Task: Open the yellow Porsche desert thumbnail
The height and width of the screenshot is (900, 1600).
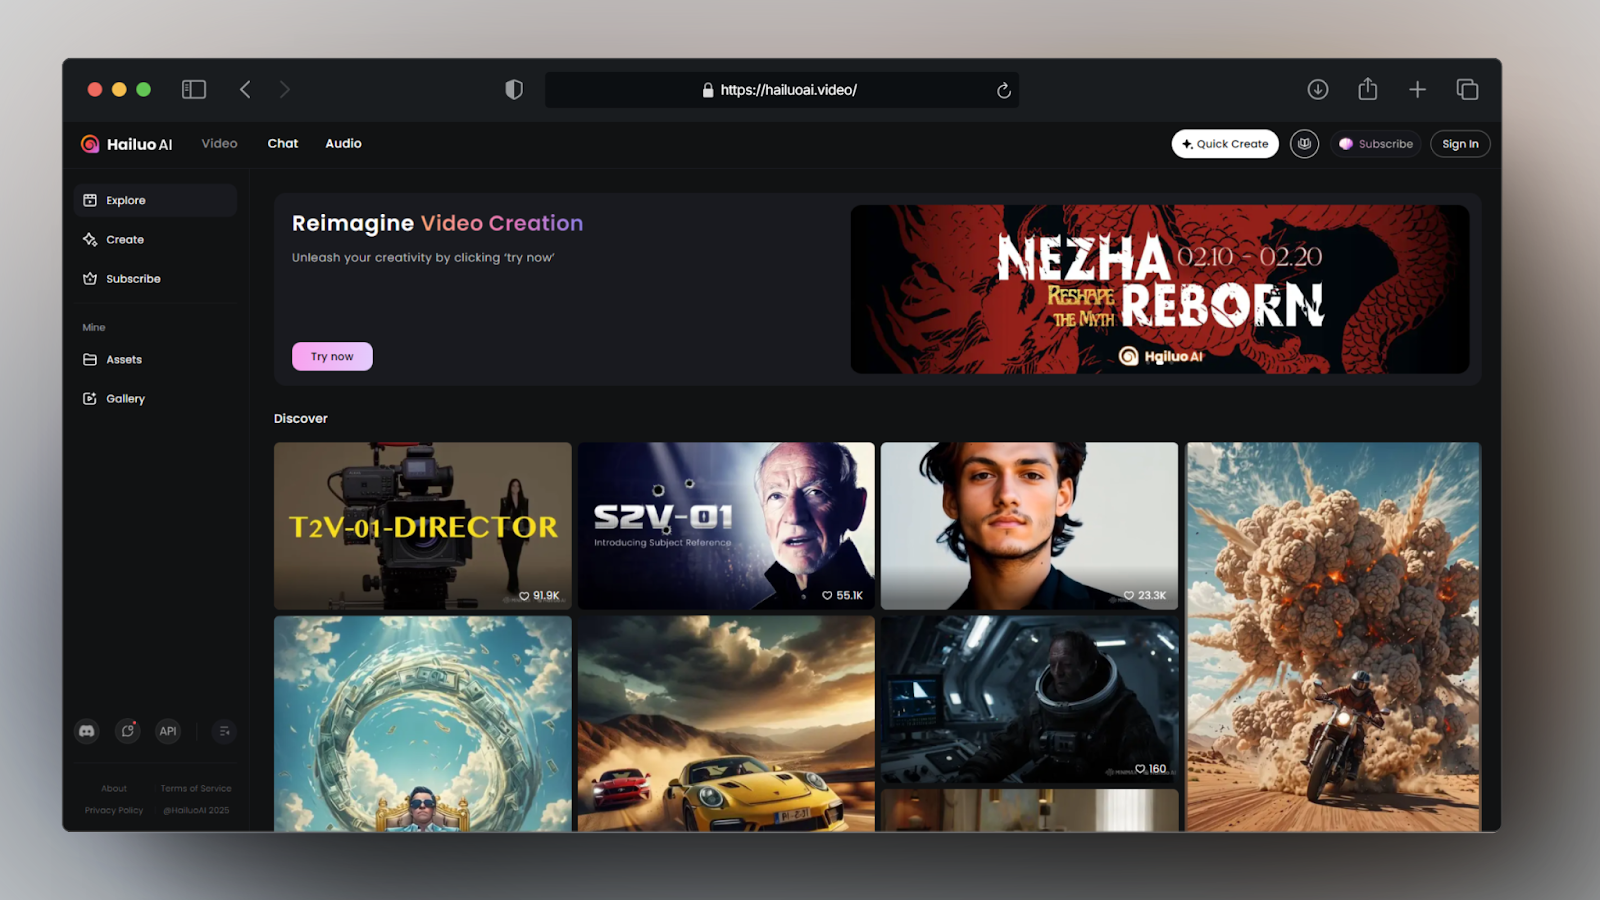Action: [726, 724]
